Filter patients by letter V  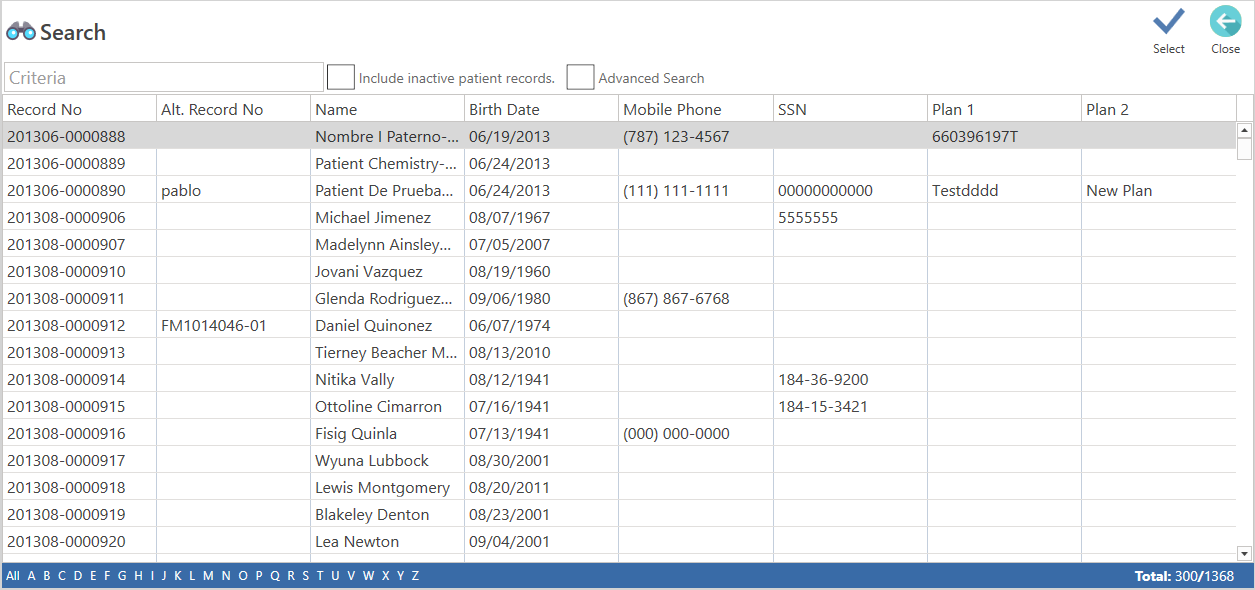pyautogui.click(x=351, y=576)
